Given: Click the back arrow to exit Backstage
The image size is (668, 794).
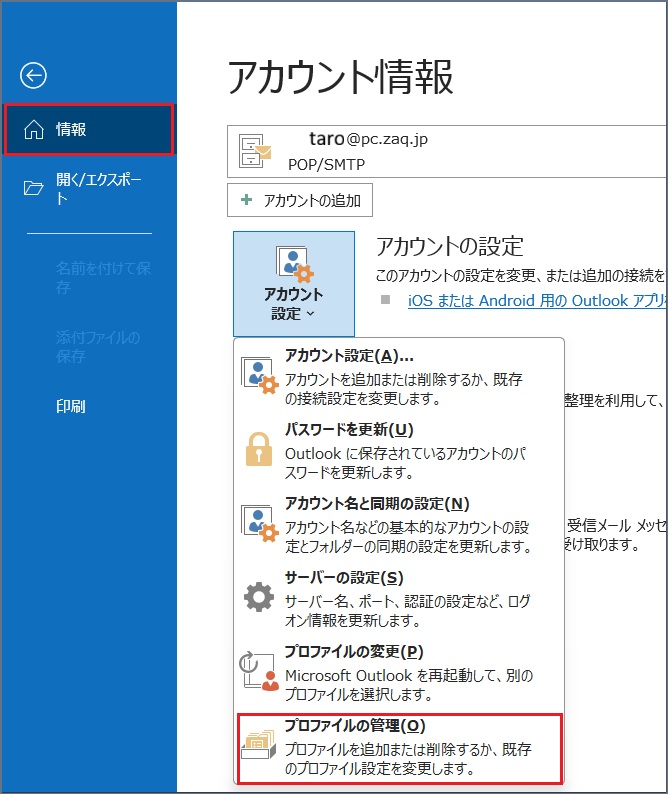Looking at the screenshot, I should pos(34,75).
